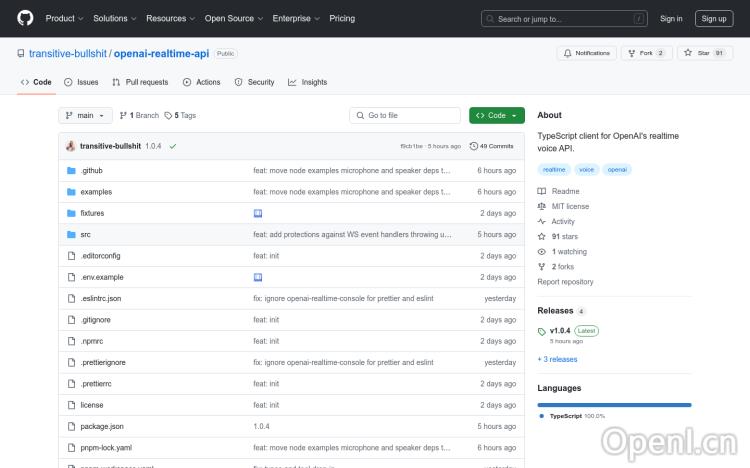750x468 pixels.
Task: Click the TypeScript language progress bar
Action: tap(614, 405)
